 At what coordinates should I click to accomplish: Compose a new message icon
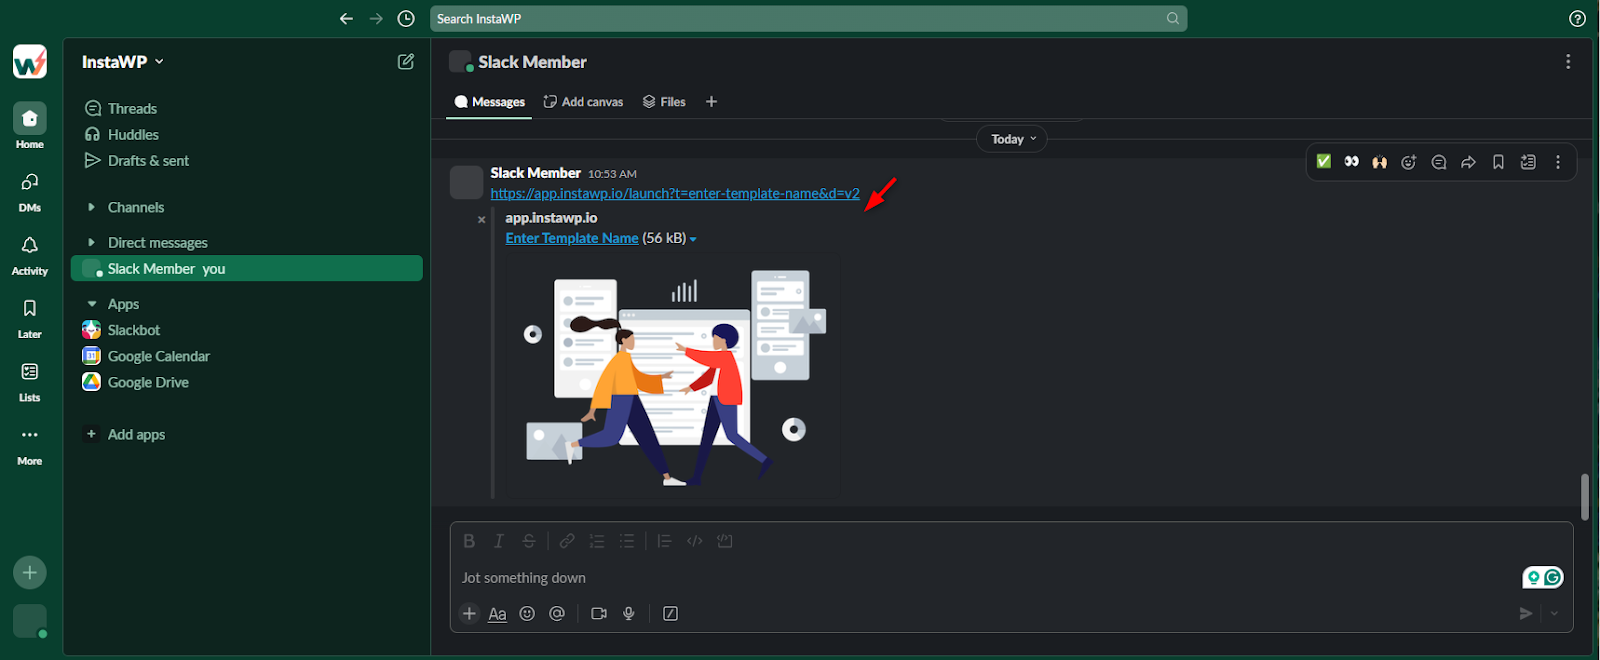[406, 62]
